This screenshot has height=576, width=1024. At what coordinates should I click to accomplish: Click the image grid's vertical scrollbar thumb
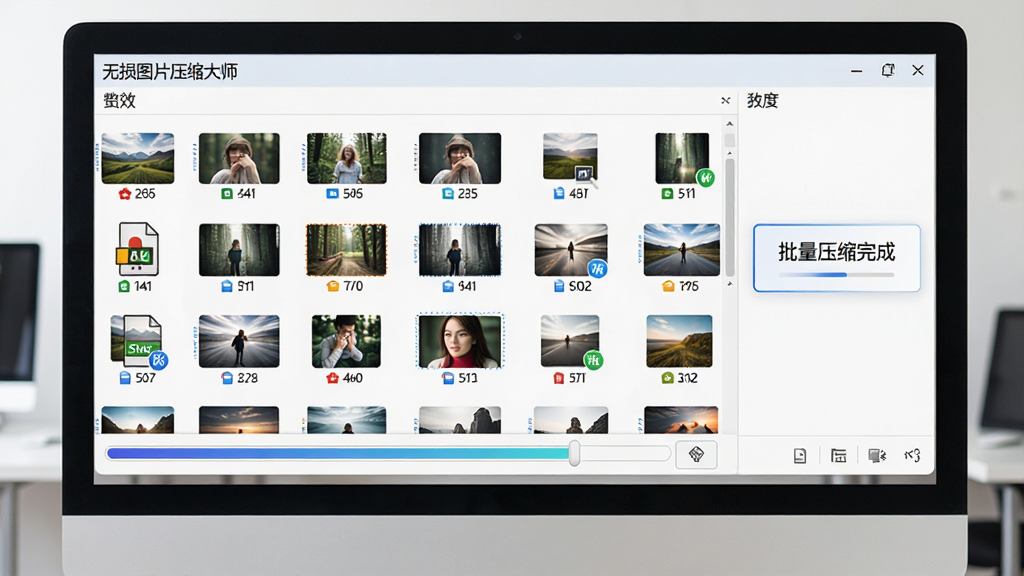729,217
